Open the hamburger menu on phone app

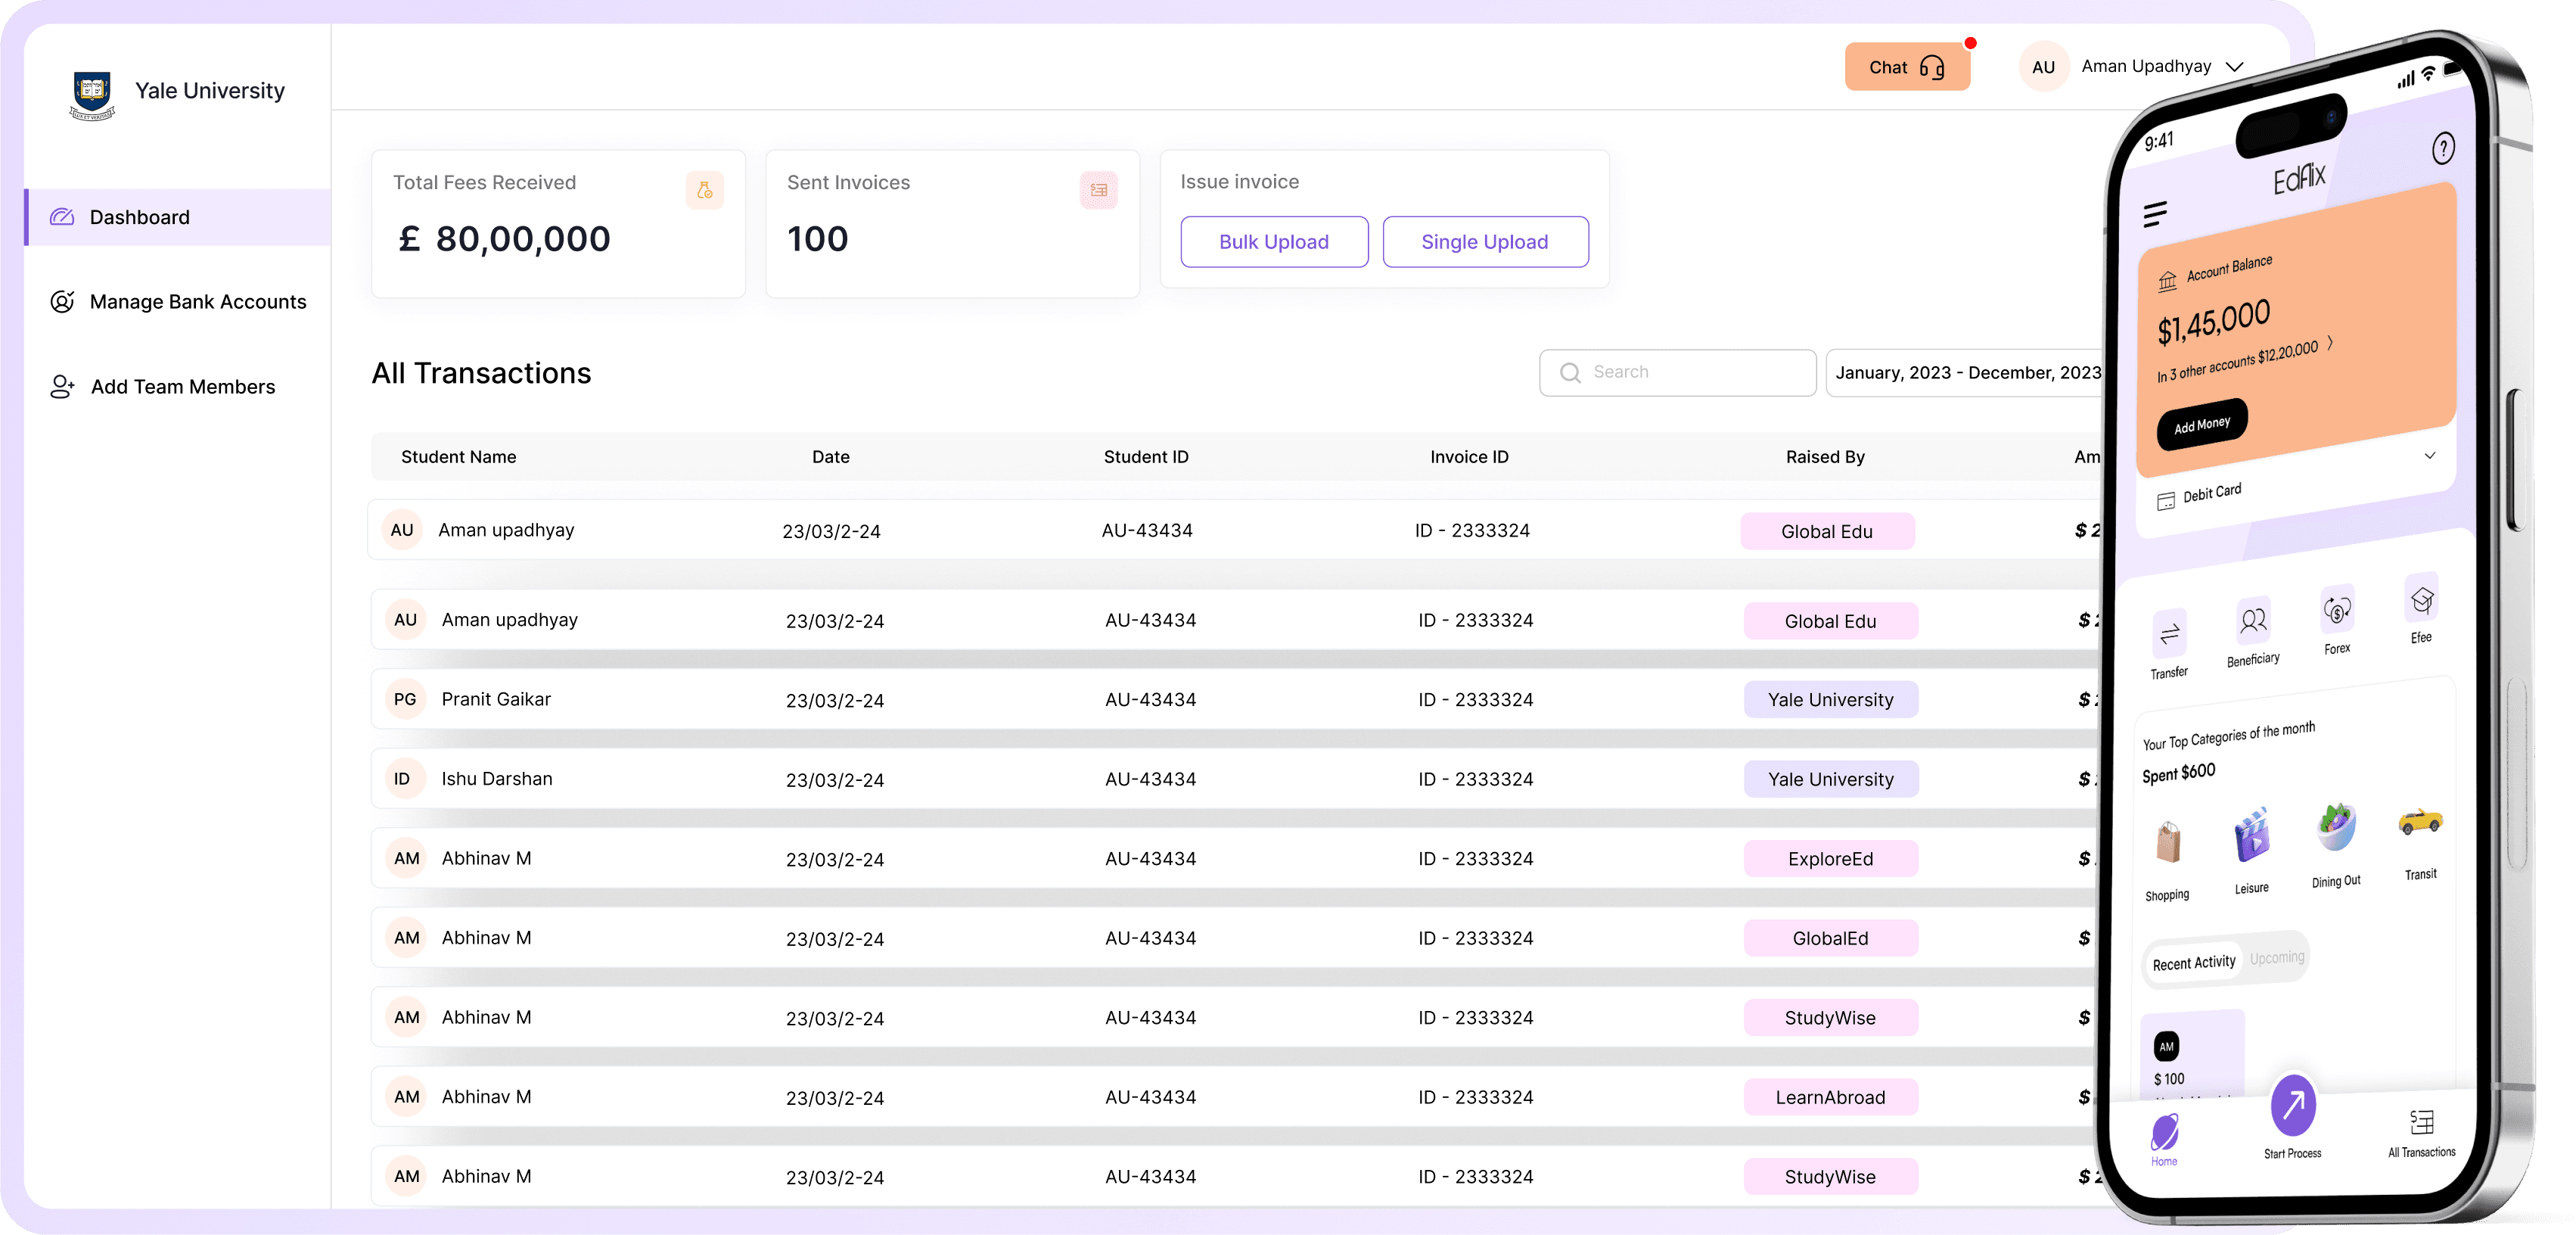tap(2155, 214)
